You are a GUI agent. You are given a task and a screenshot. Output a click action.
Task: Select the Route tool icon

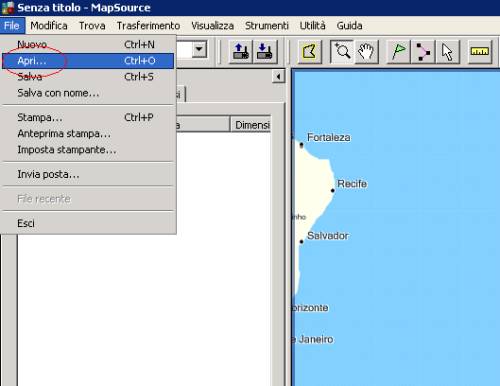pyautogui.click(x=423, y=52)
